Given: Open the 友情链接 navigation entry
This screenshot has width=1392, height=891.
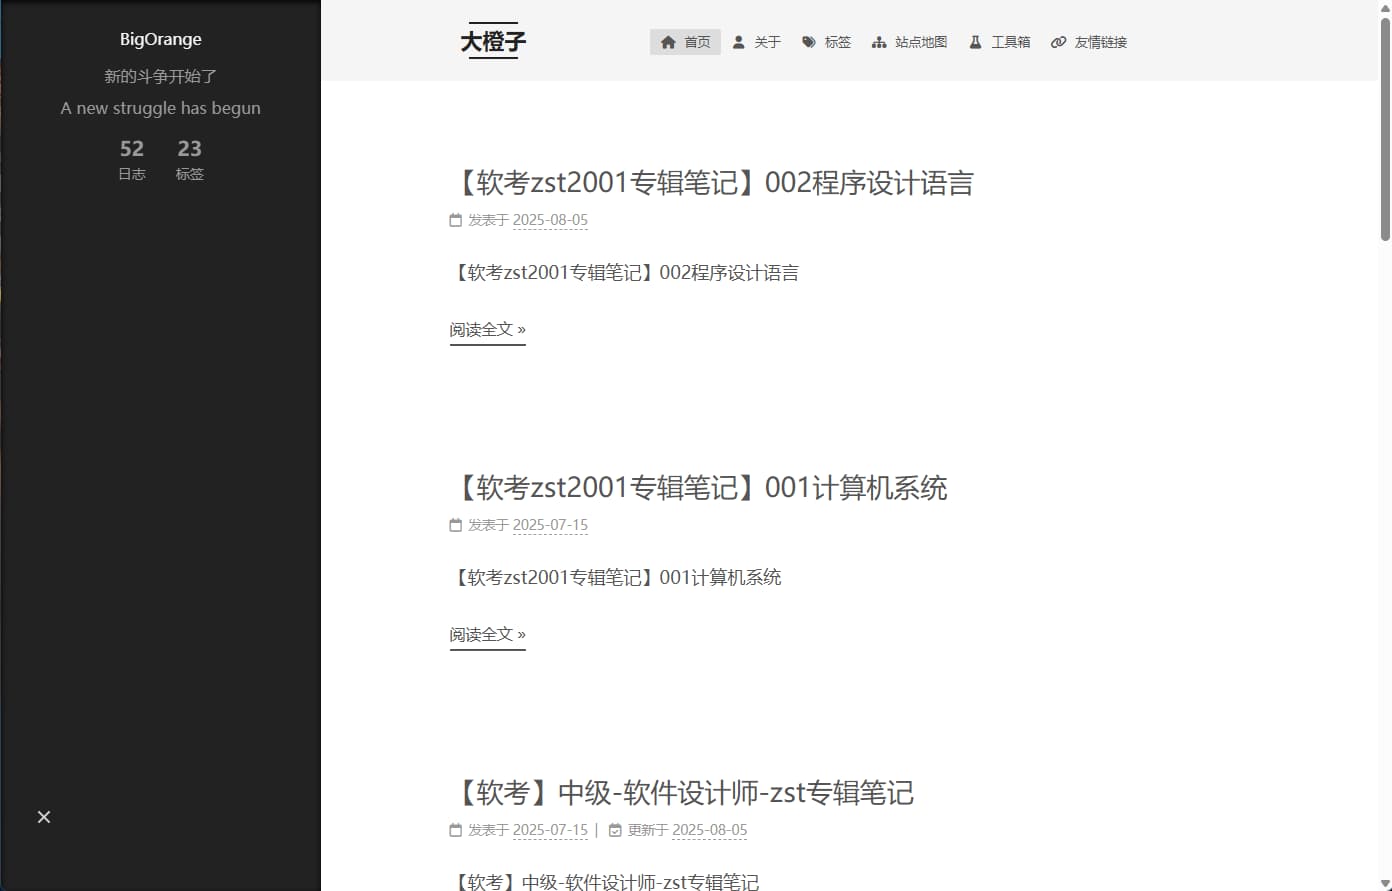Looking at the screenshot, I should tap(1100, 42).
